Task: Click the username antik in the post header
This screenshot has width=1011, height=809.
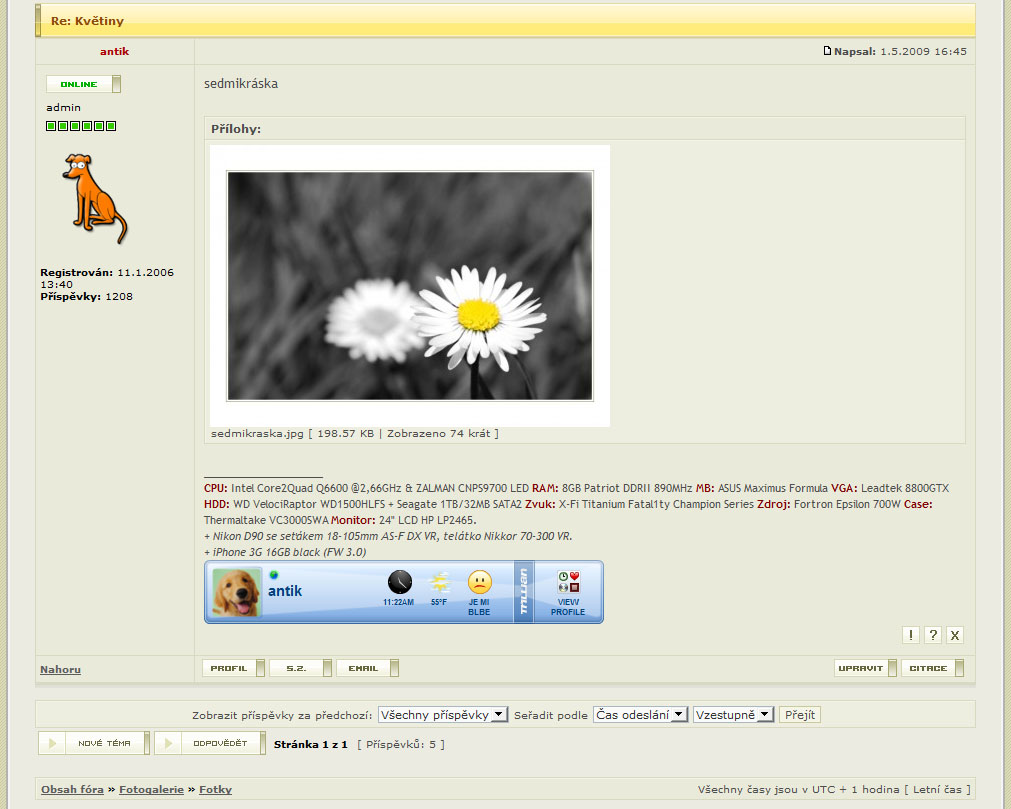Action: (115, 52)
